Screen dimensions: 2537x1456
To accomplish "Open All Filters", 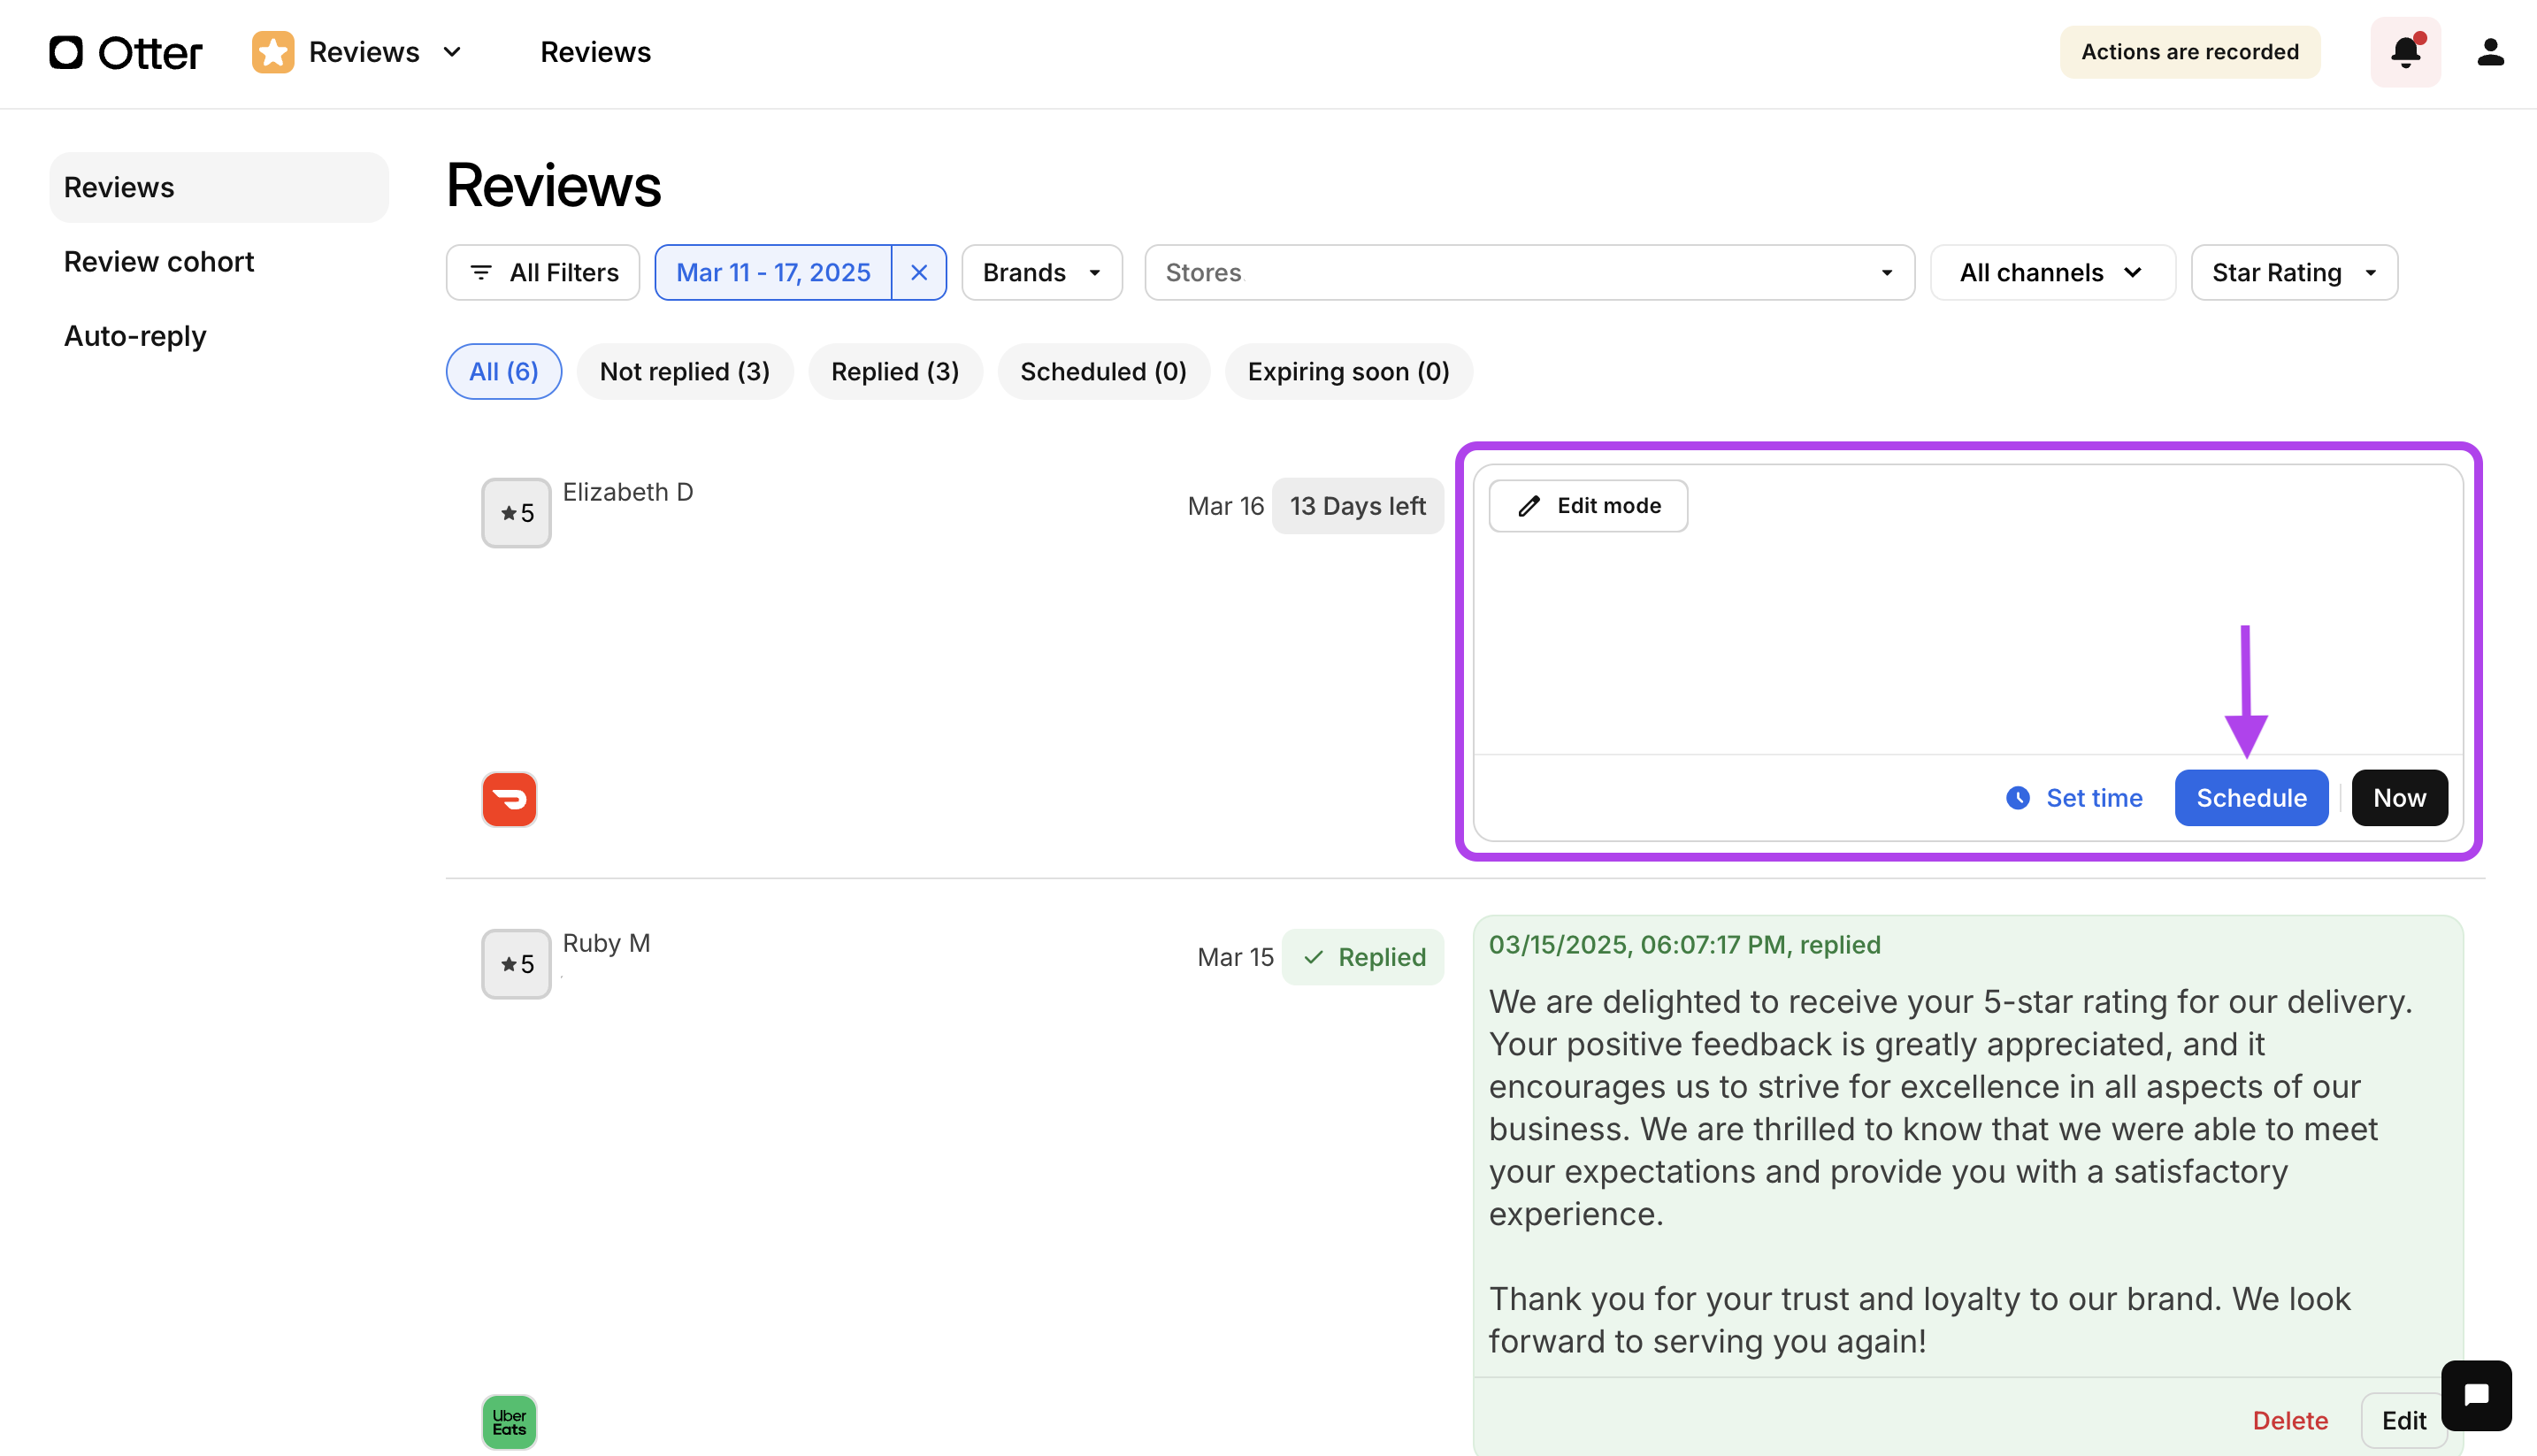I will (543, 272).
